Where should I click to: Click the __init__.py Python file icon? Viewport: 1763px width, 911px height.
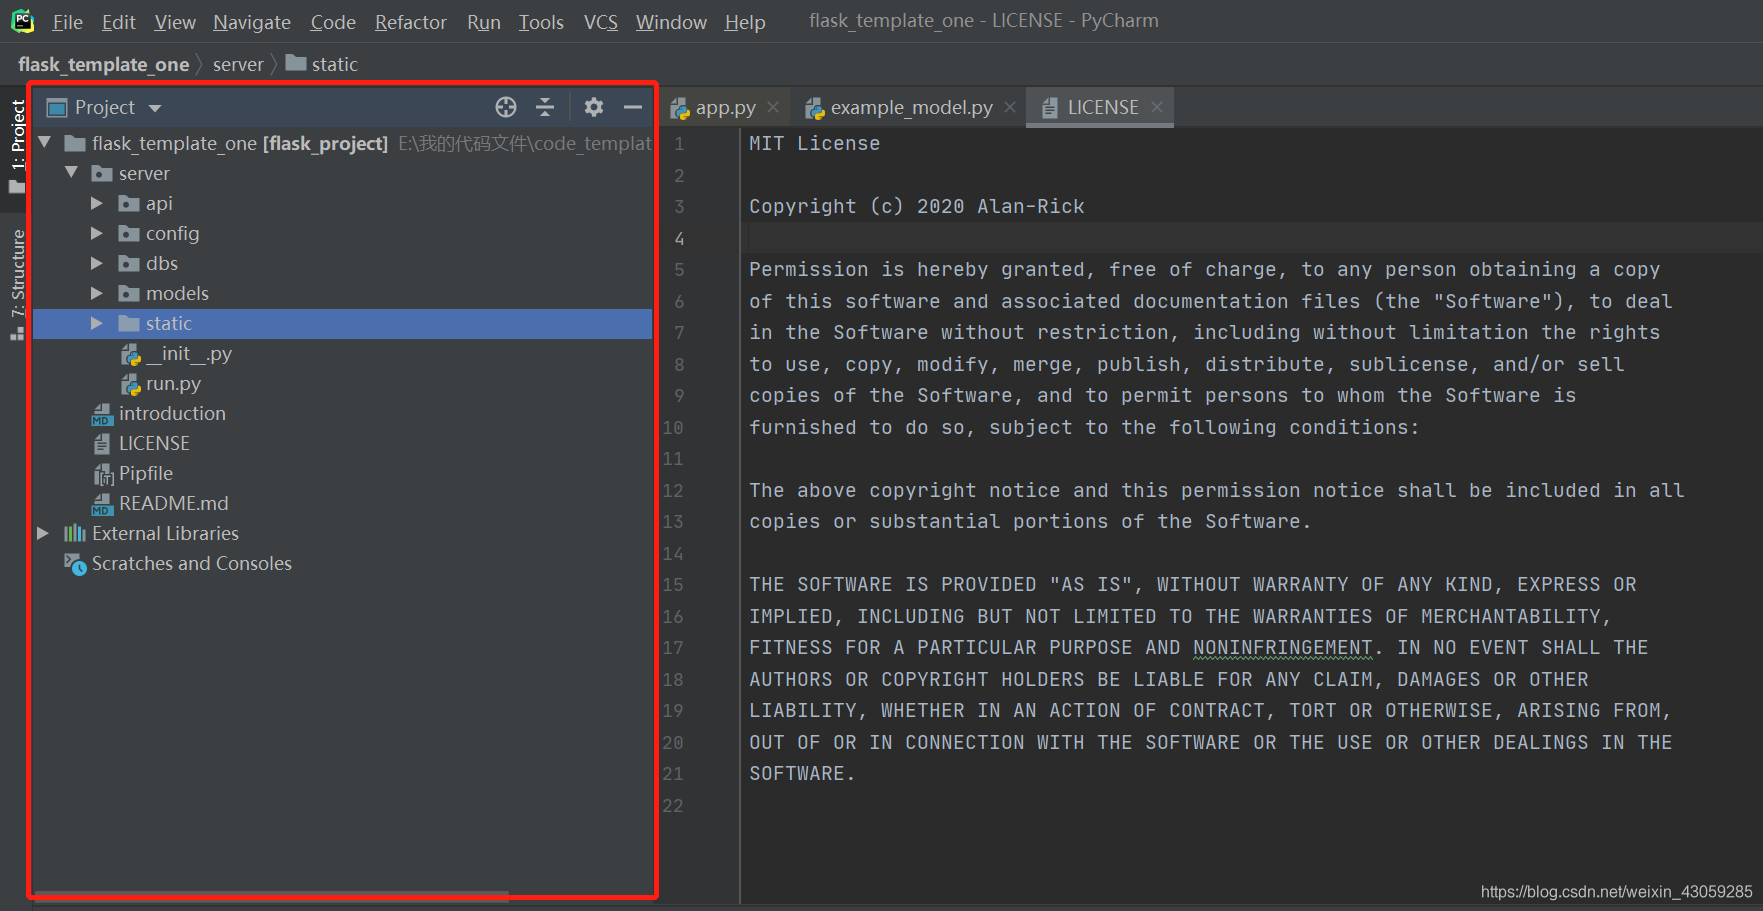click(131, 355)
